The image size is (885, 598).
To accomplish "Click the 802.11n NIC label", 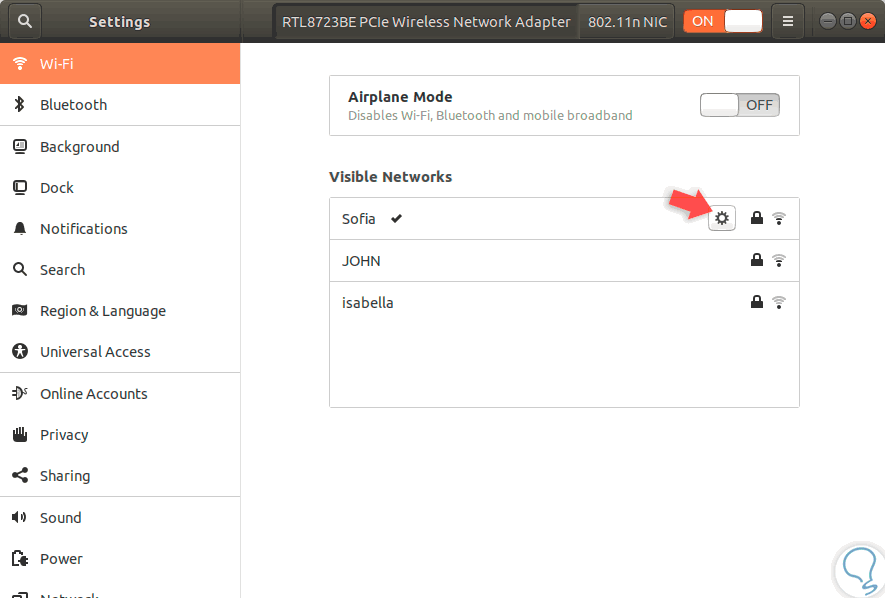I will (x=628, y=22).
